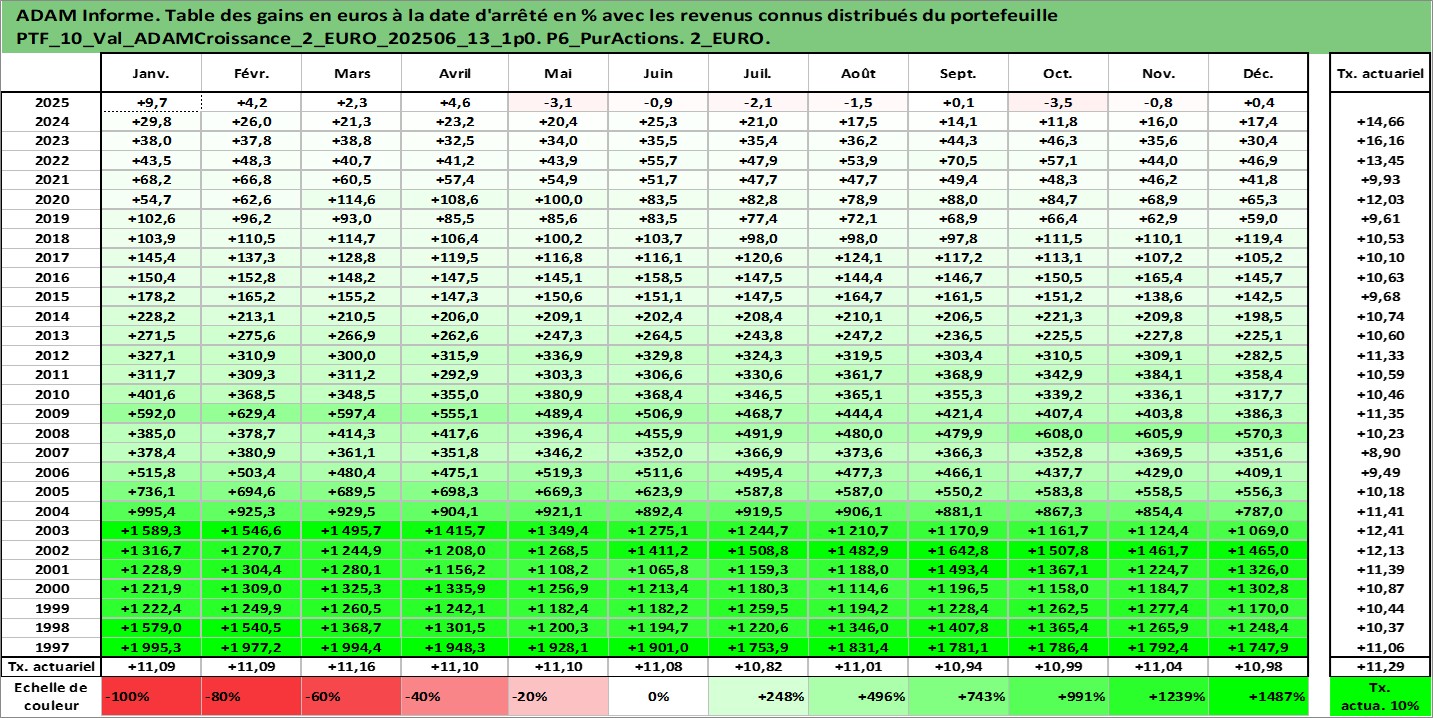Select the +1487% bright green scale cell
This screenshot has width=1433, height=718.
(x=1258, y=696)
